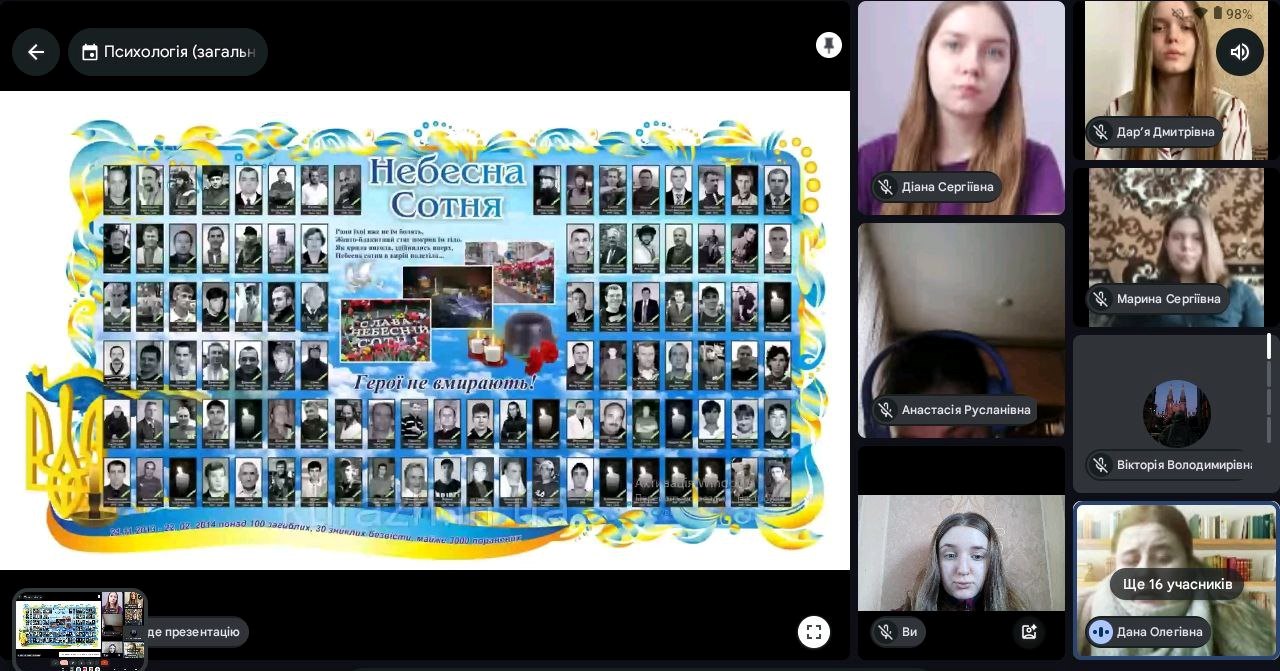This screenshot has height=671, width=1280.
Task: Select the Дар'я Дмитрівна video tile
Action: tap(1176, 80)
